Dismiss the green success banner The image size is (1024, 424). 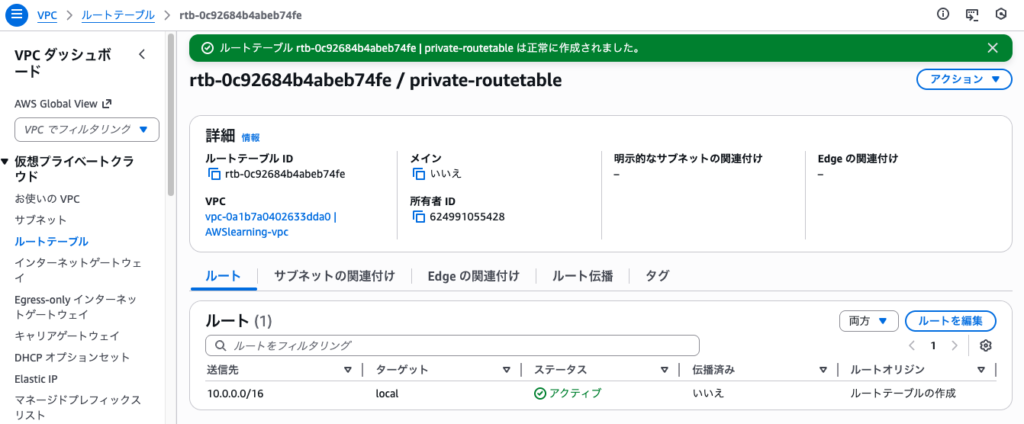[x=992, y=47]
